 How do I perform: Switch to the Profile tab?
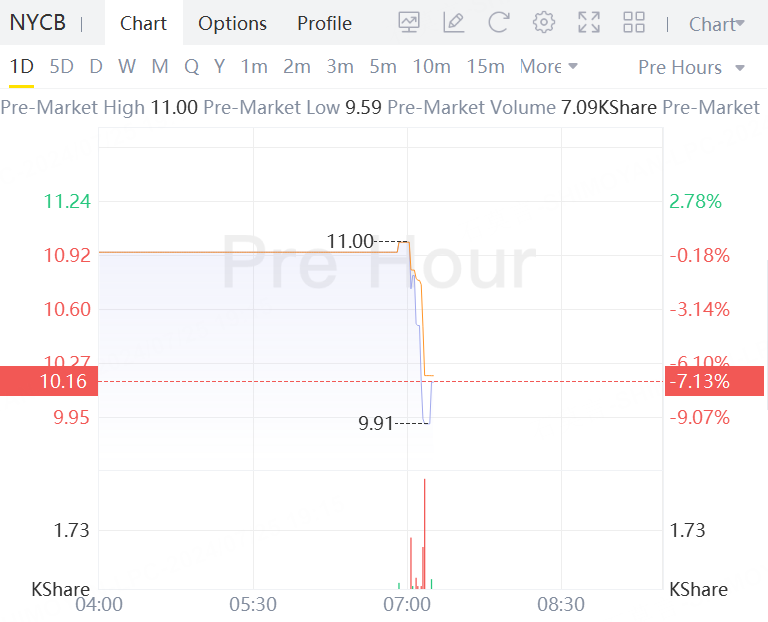(x=324, y=23)
